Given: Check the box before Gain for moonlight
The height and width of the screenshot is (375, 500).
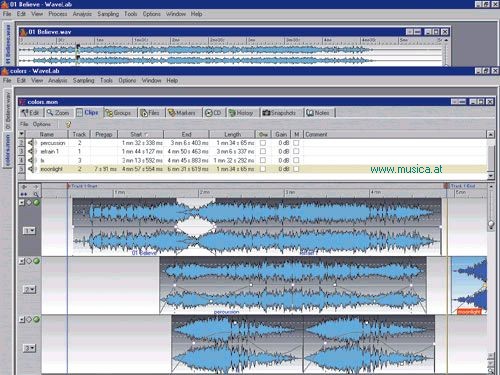Looking at the screenshot, I should pyautogui.click(x=263, y=169).
